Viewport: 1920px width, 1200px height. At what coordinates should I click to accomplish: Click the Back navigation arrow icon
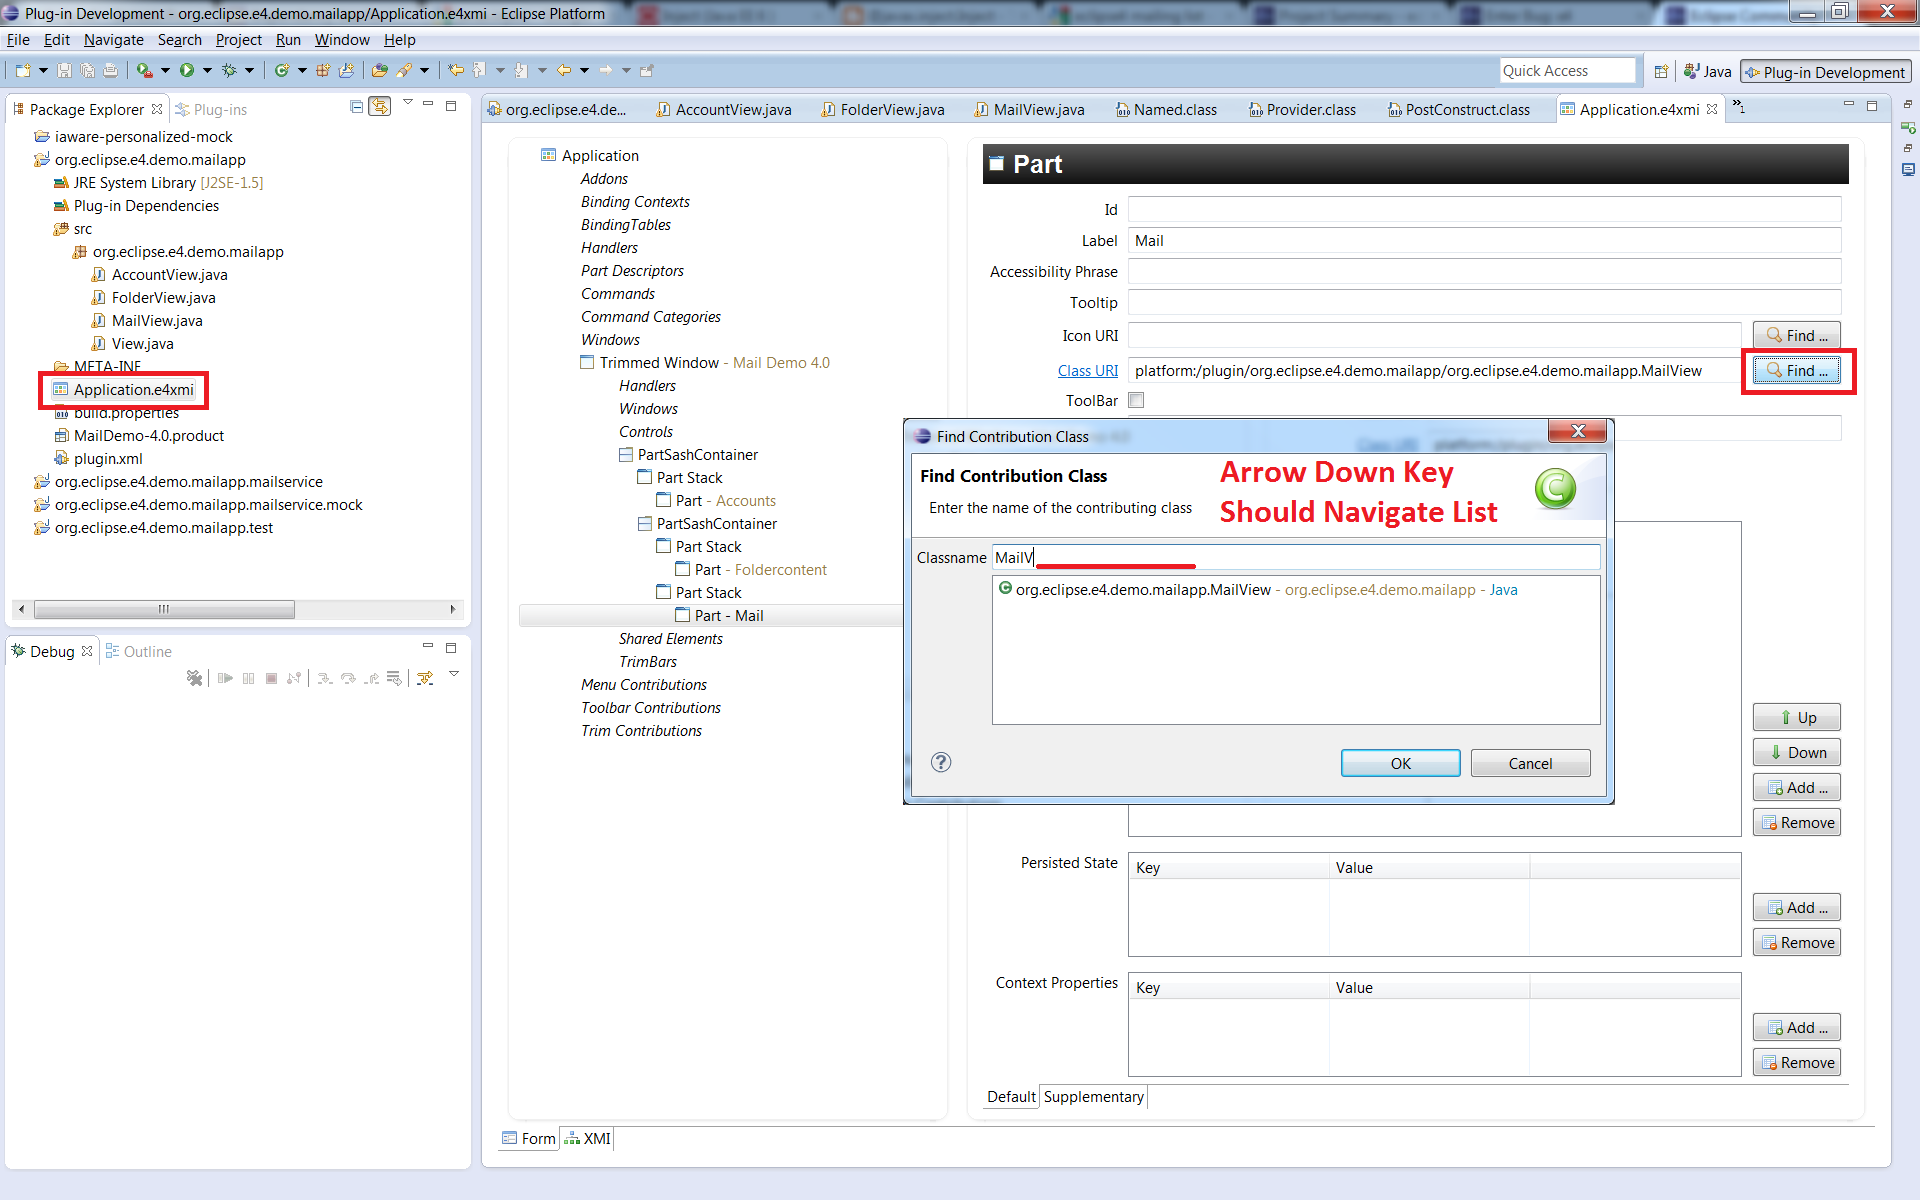pyautogui.click(x=564, y=70)
